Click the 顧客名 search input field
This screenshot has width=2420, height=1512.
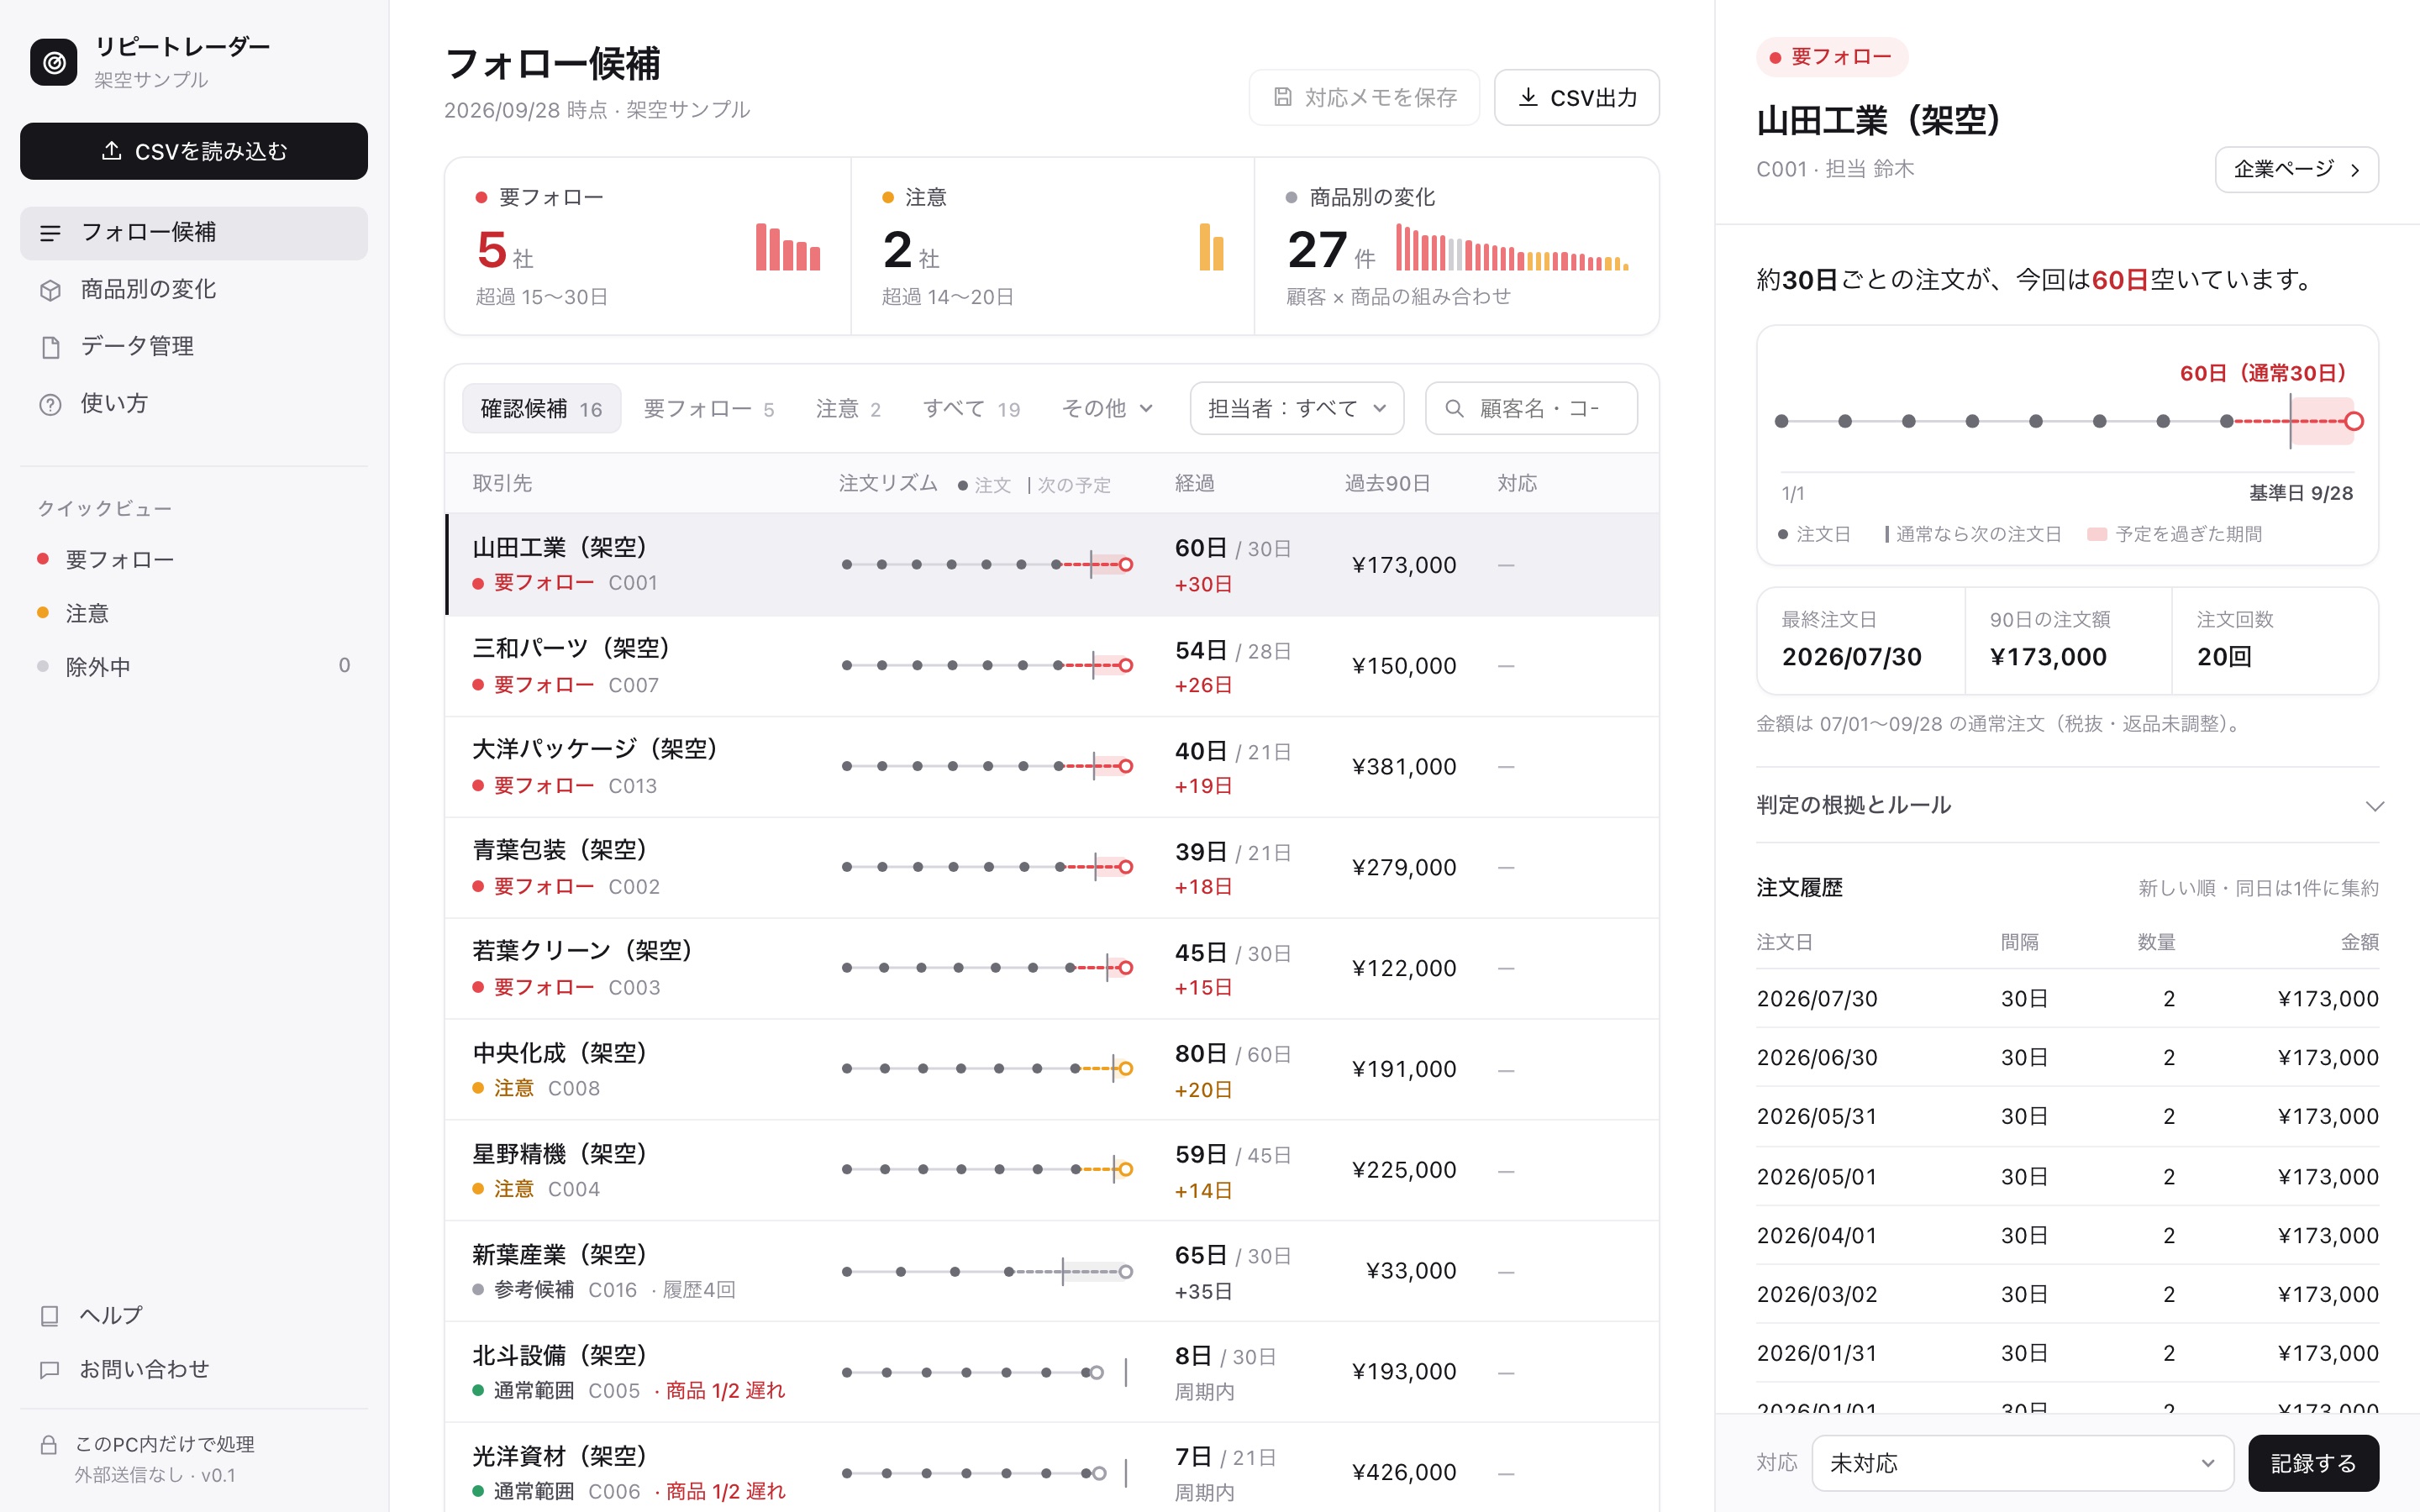click(1531, 408)
